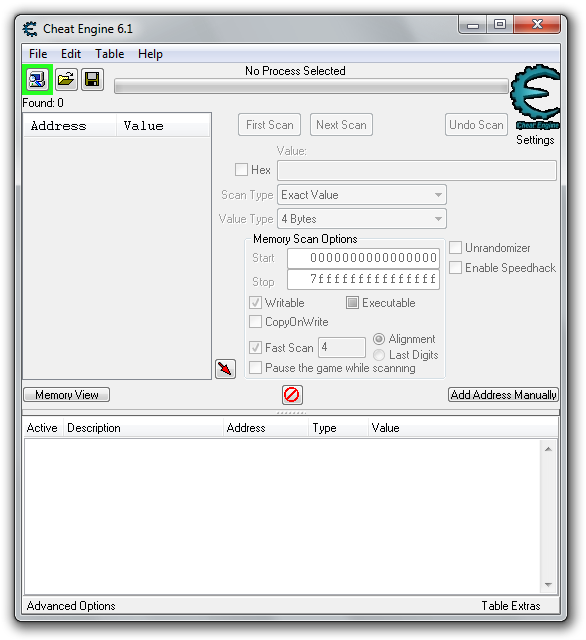Click the Type column header
Image resolution: width=586 pixels, height=640 pixels.
[338, 428]
